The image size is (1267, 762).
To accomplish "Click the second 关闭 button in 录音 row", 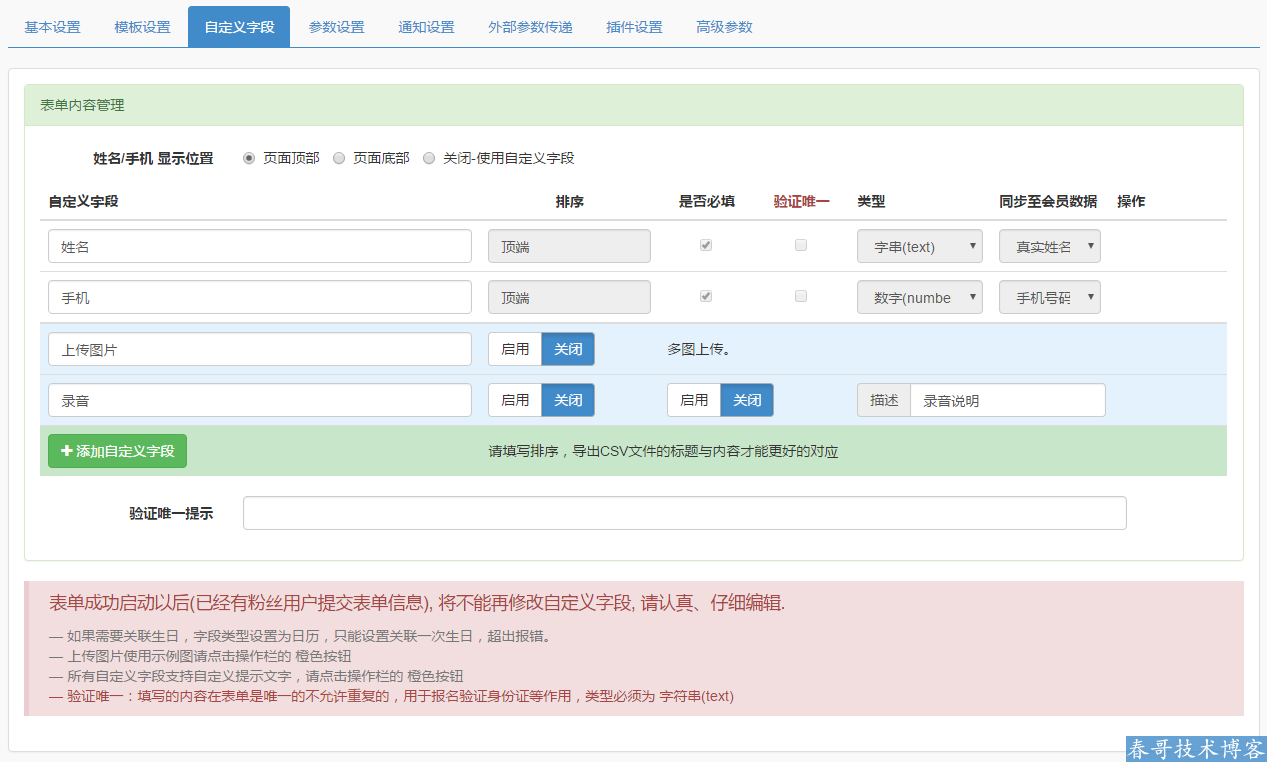I will point(747,400).
